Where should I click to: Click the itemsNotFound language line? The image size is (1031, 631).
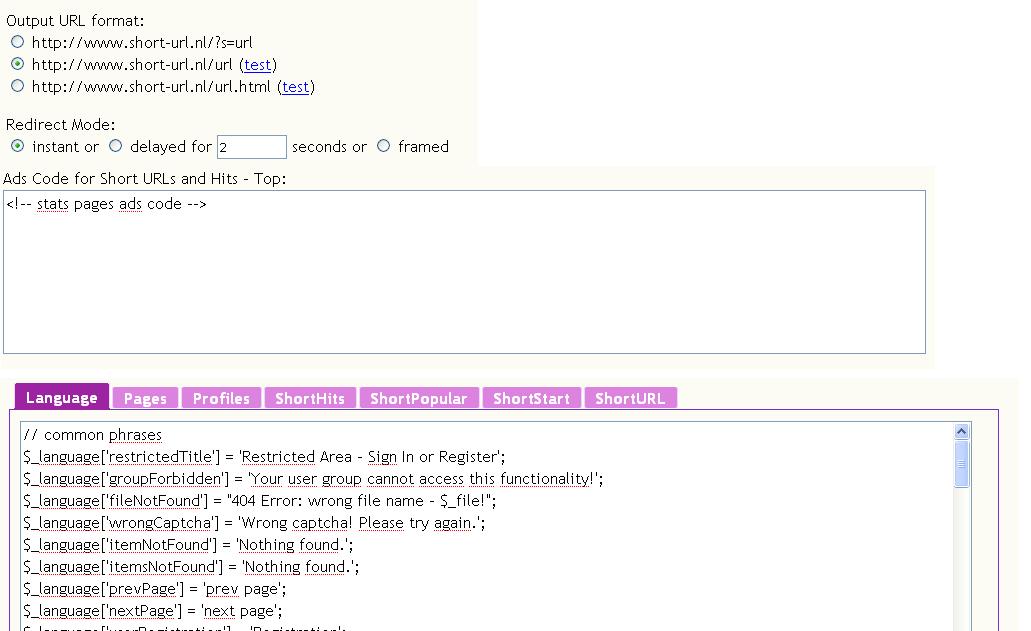click(x=191, y=567)
